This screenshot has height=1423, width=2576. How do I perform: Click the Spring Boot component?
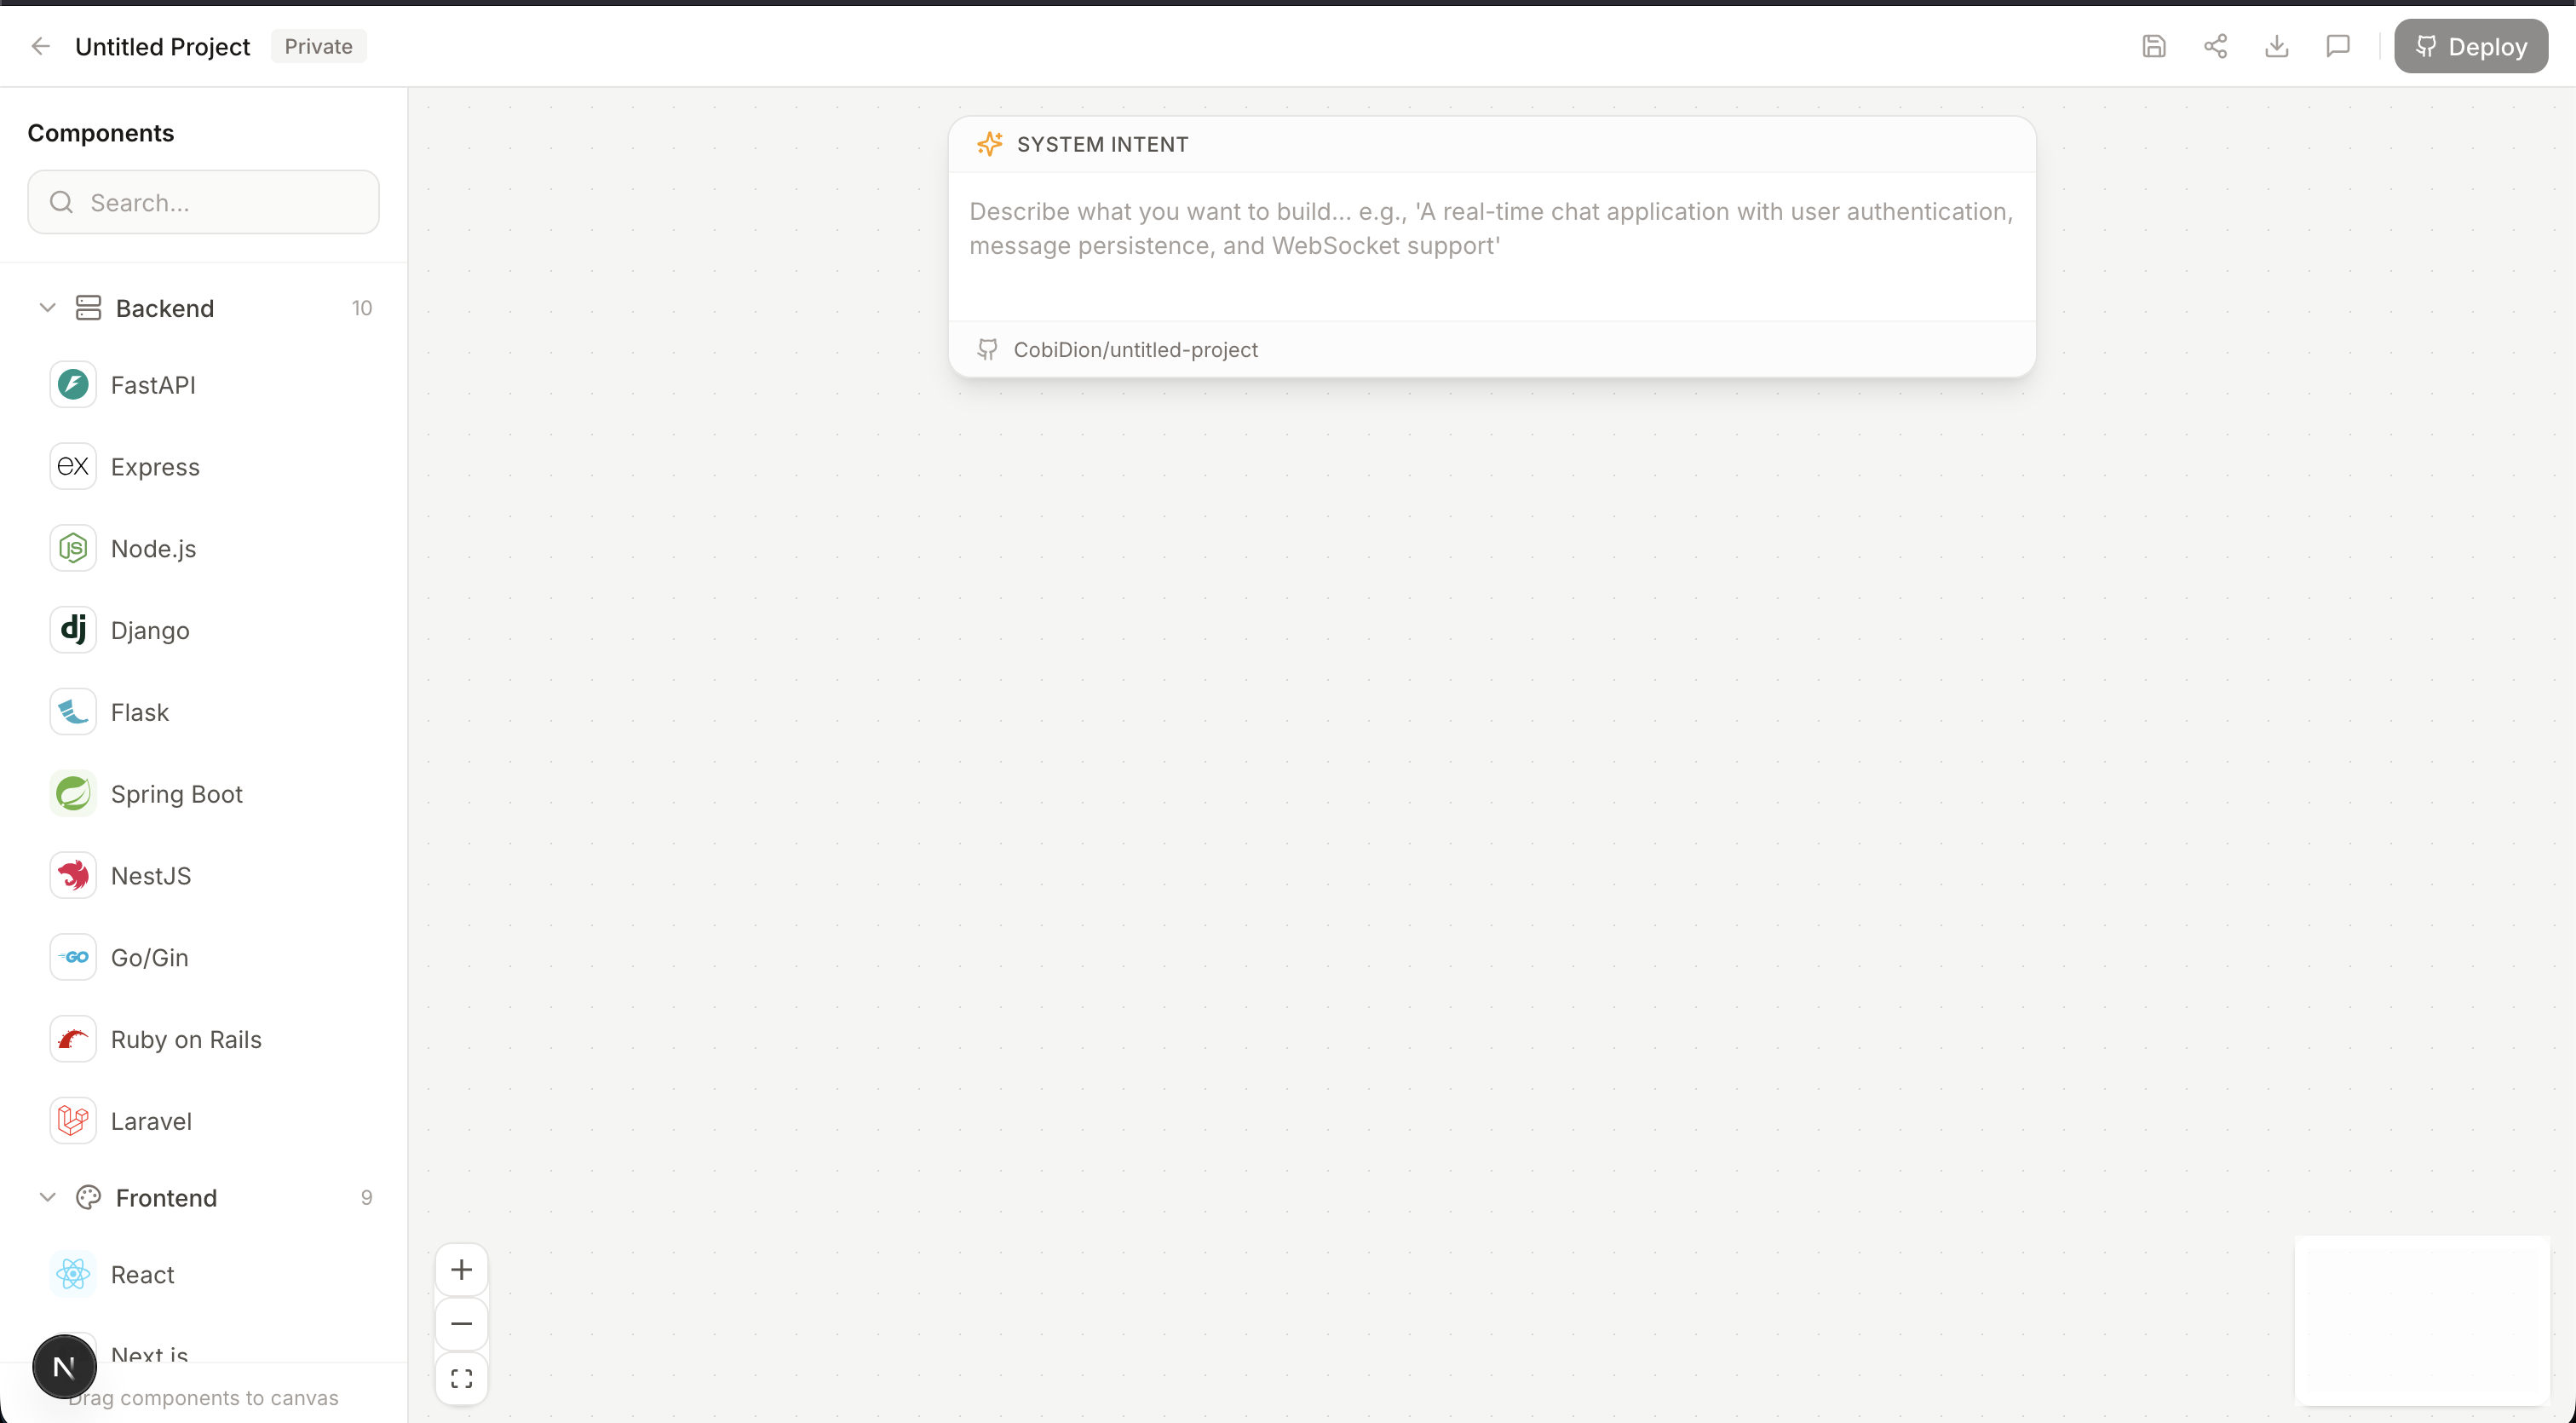[176, 794]
